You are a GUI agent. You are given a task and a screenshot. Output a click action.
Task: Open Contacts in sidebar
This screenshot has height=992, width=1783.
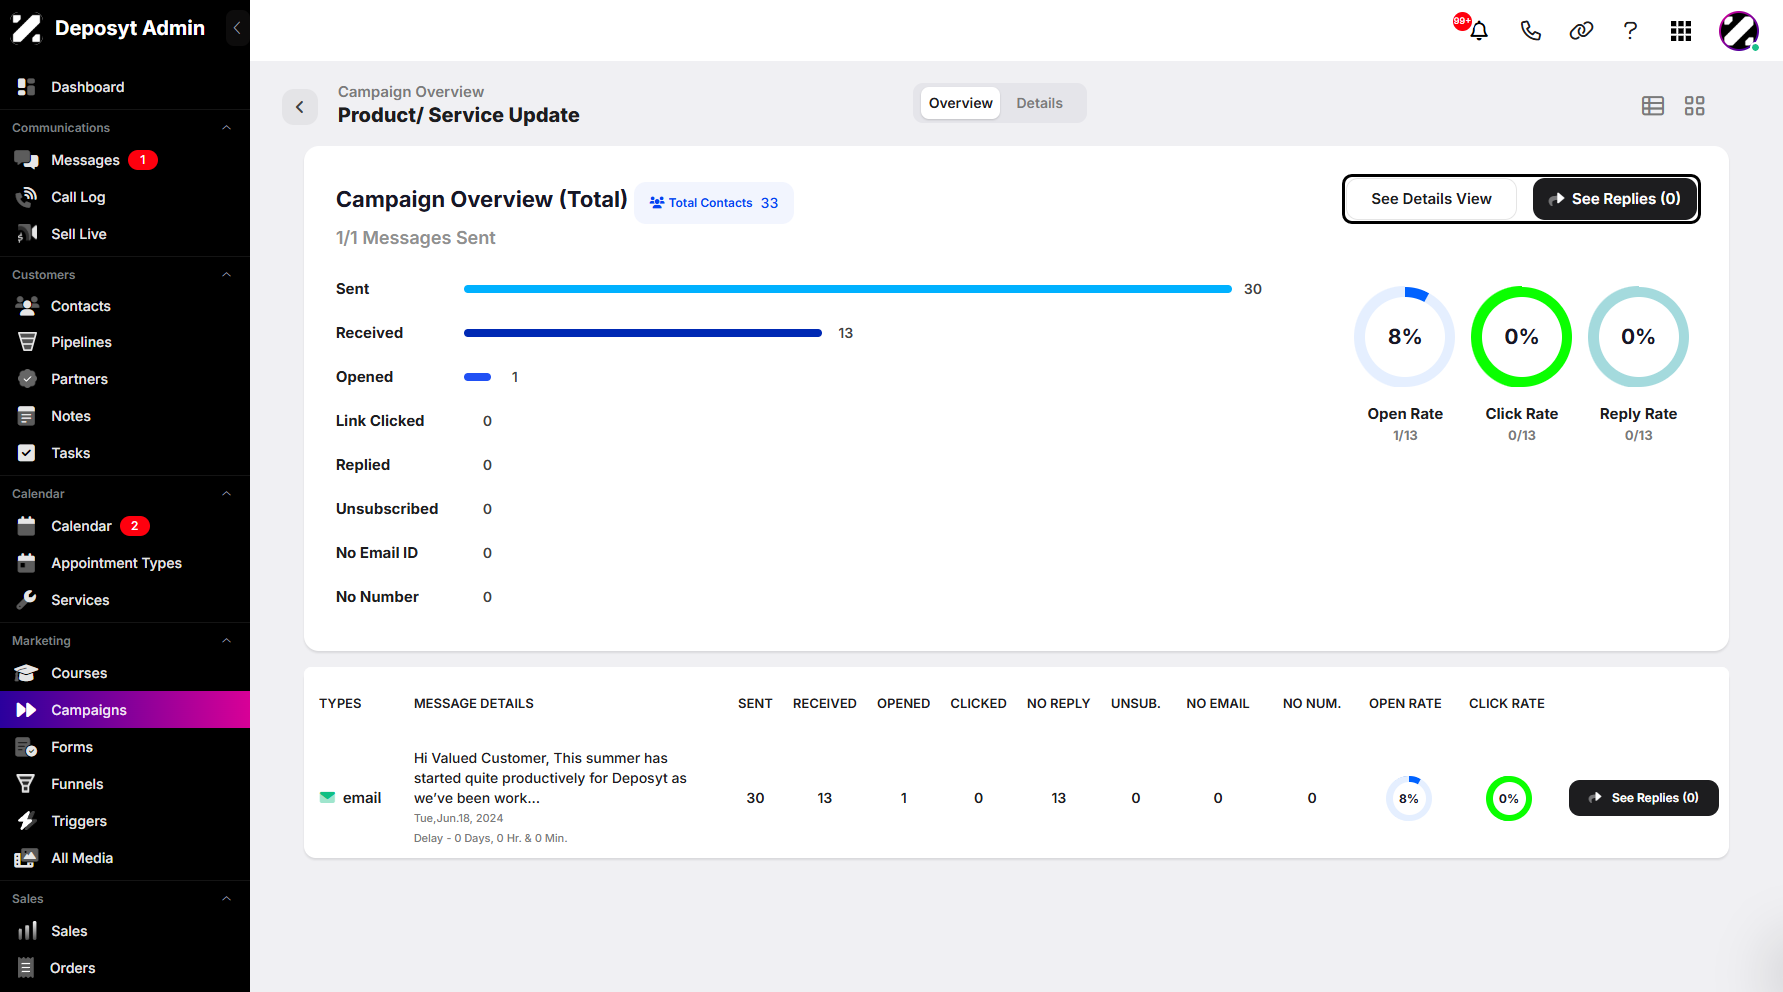[125, 306]
